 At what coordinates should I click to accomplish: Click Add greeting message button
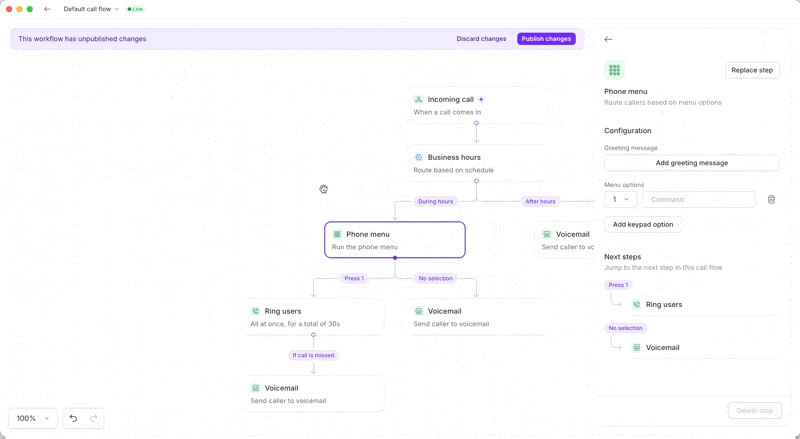coord(691,163)
